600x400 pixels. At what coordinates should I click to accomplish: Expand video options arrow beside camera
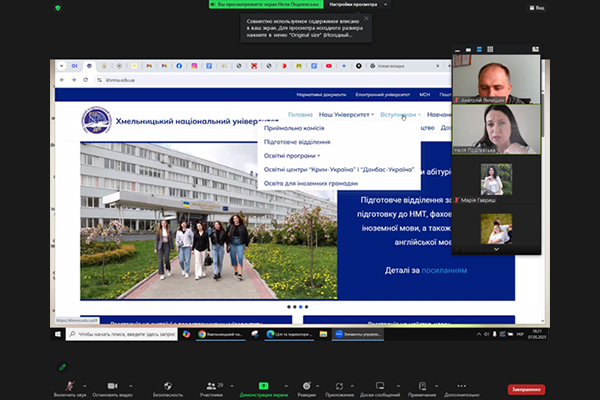(131, 386)
